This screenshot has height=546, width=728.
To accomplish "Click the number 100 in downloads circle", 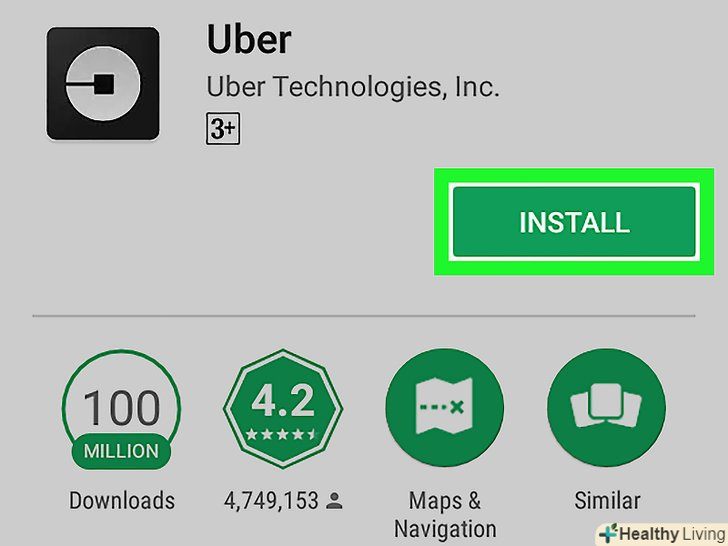I will coord(122,408).
